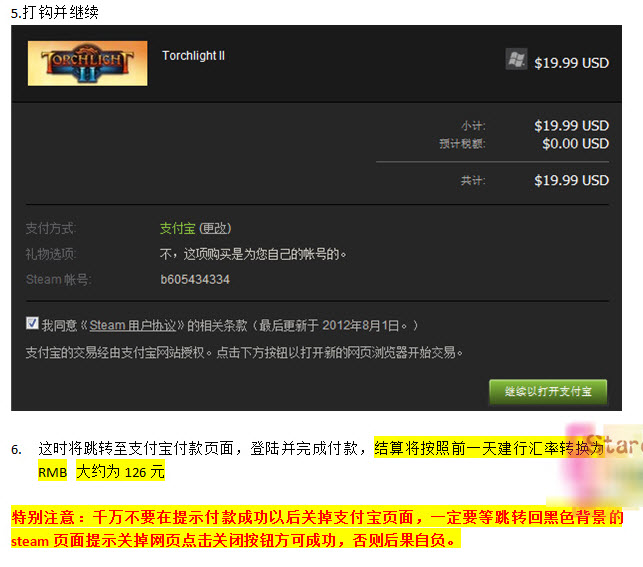Click the Torchlight II game thumbnail
The height and width of the screenshot is (567, 643).
[x=87, y=63]
